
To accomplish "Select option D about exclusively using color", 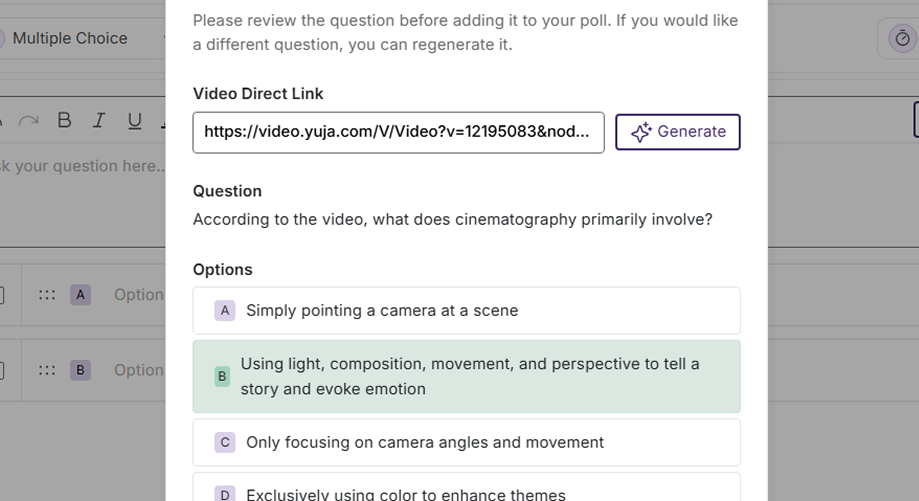I will tap(466, 491).
